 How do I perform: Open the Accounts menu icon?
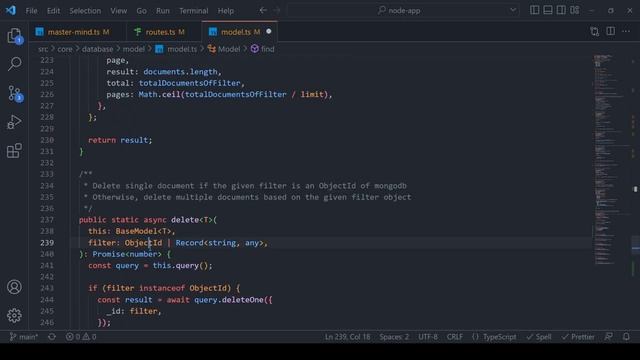click(x=14, y=287)
